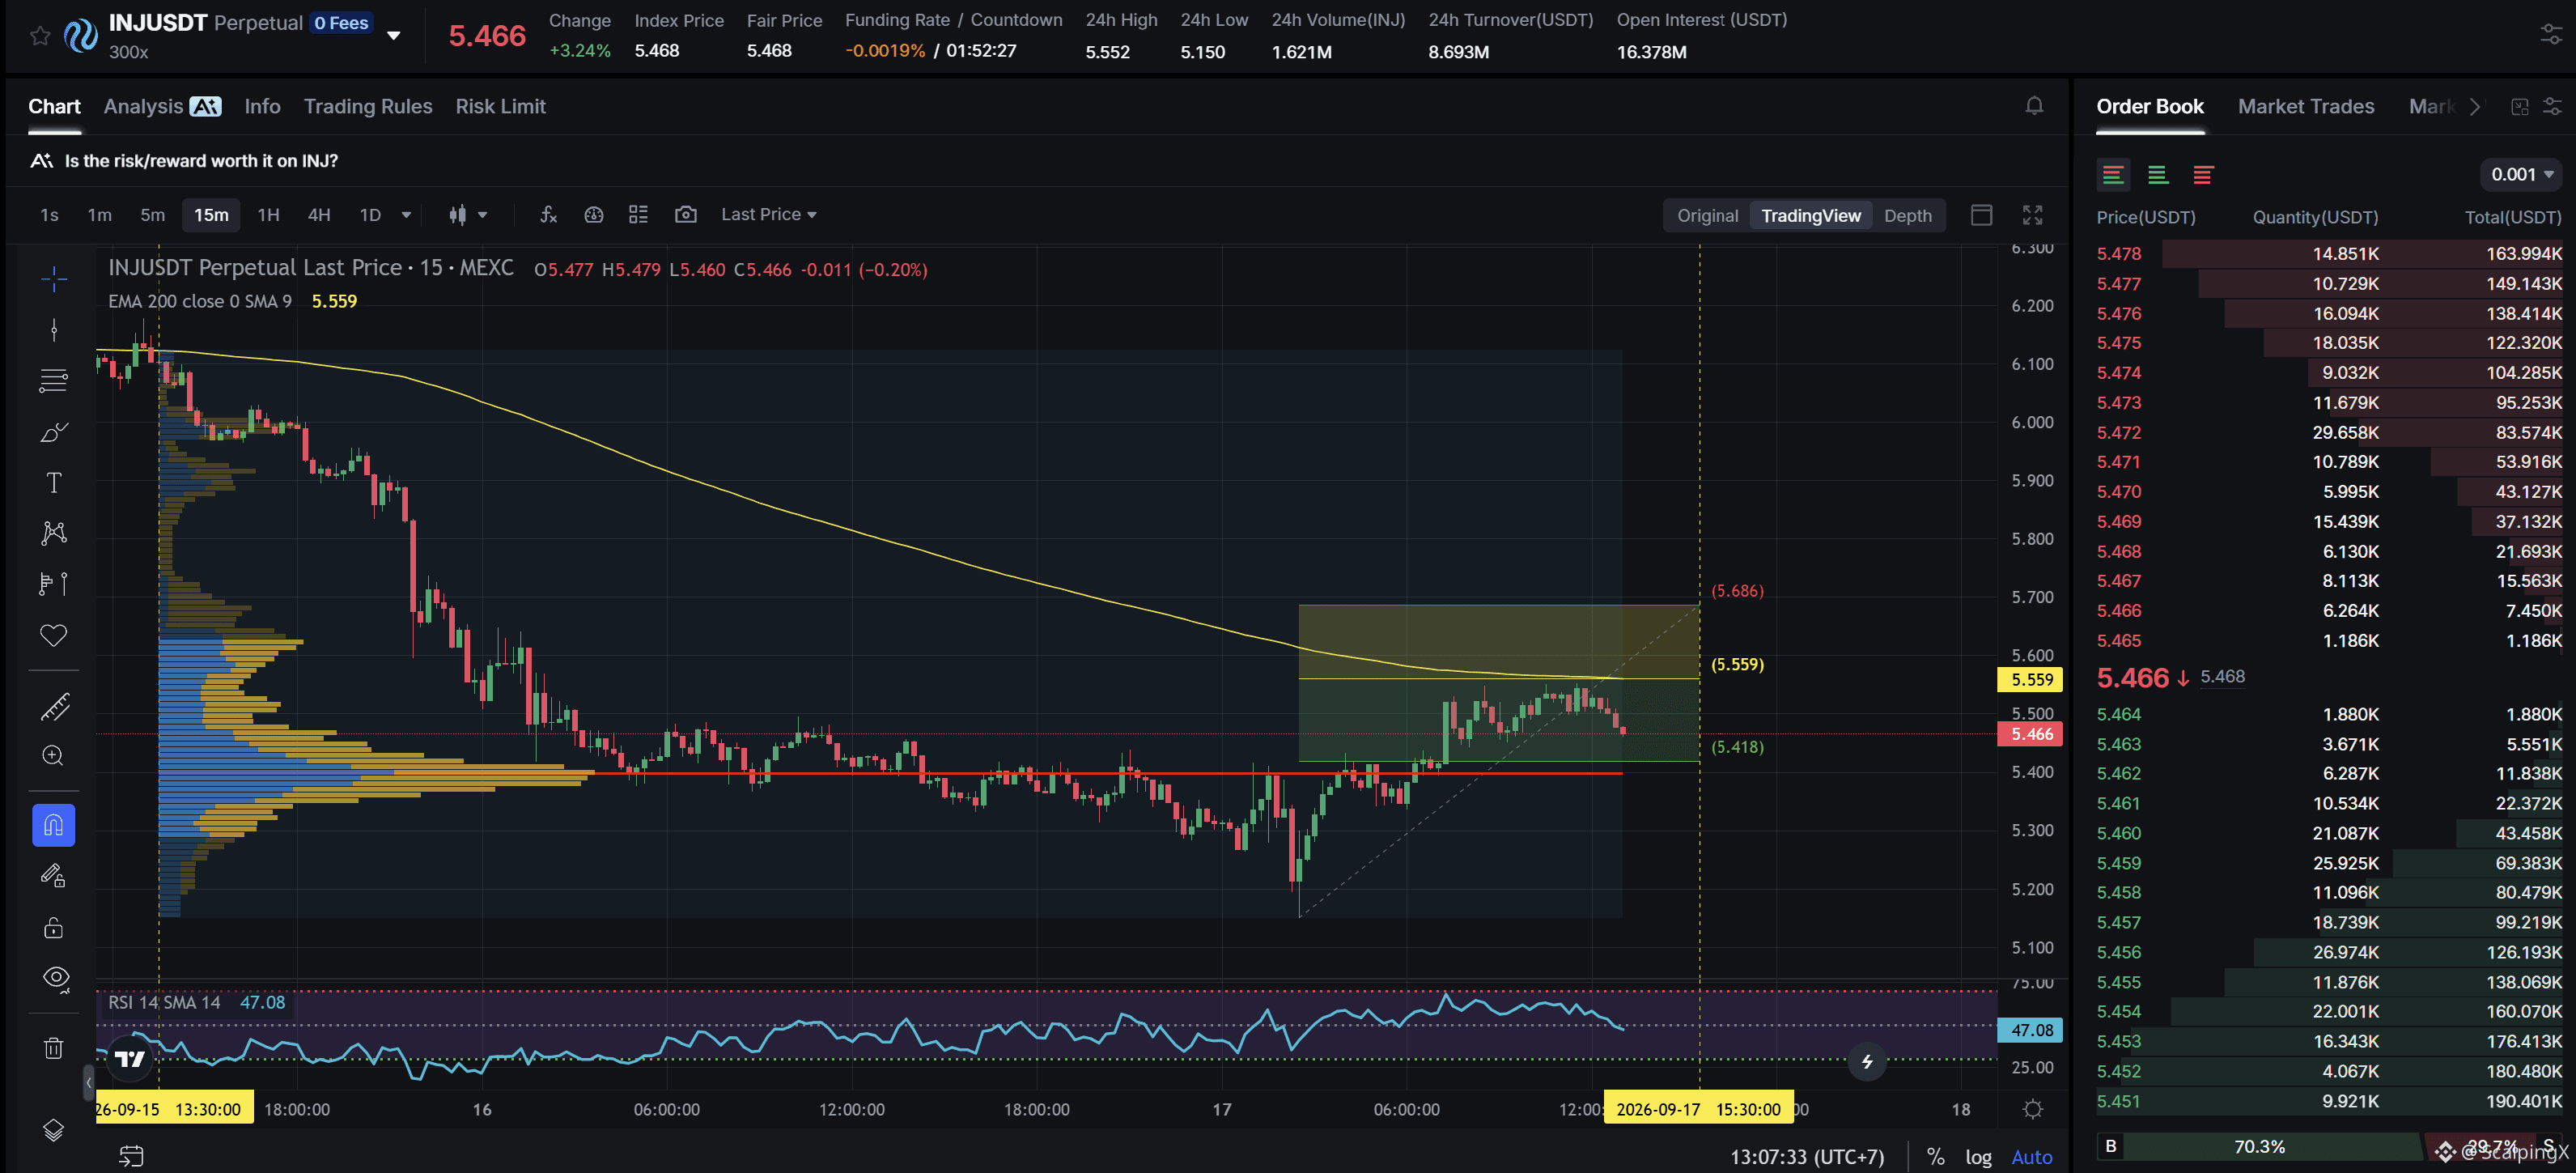The width and height of the screenshot is (2576, 1173).
Task: Take a chart snapshot with the camera icon
Action: click(685, 215)
